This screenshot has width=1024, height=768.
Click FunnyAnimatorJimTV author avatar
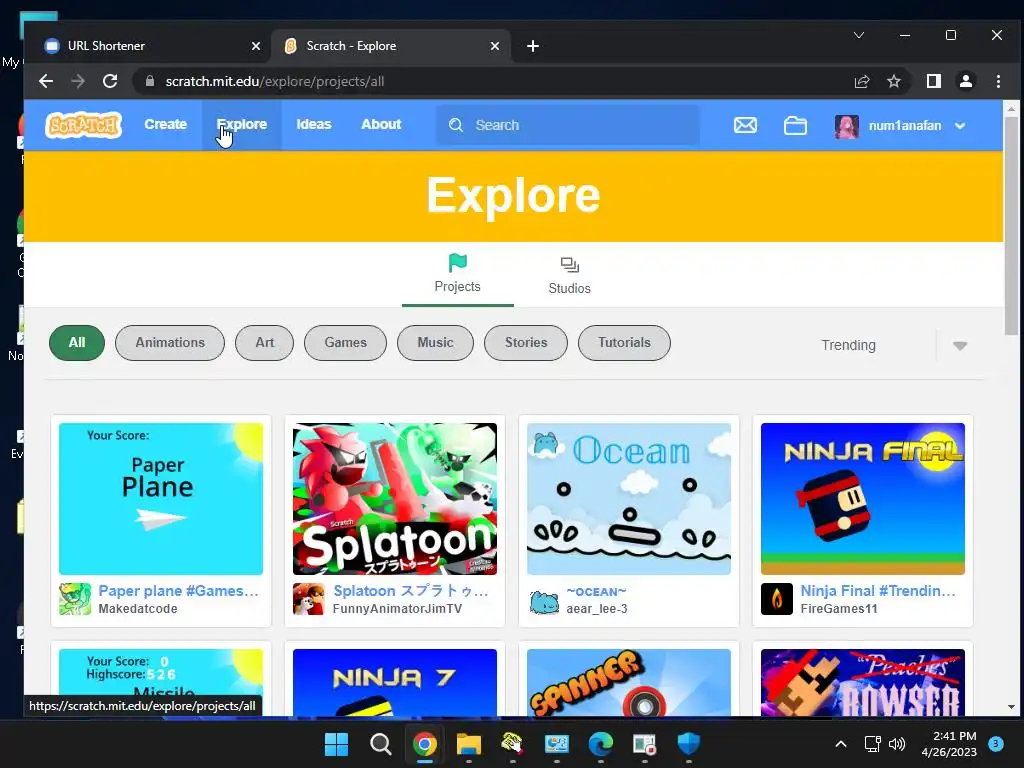tap(308, 599)
